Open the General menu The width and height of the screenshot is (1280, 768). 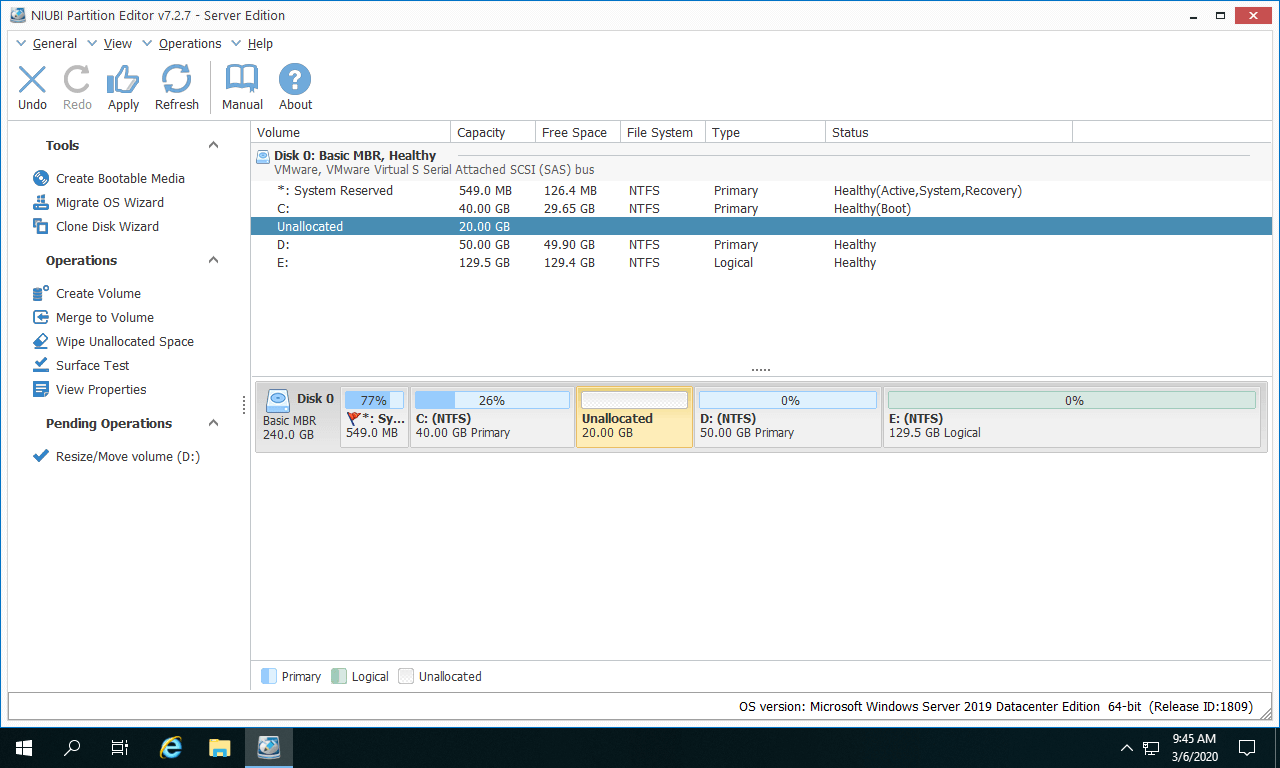coord(54,44)
